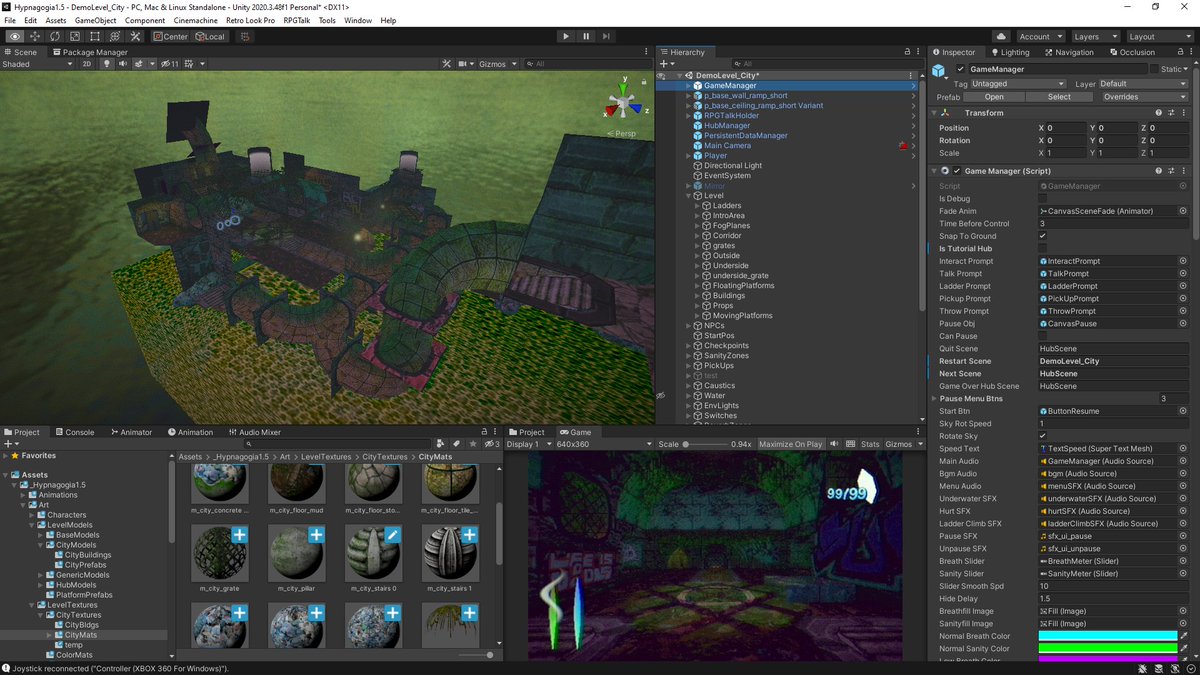Click the prefab Open button
Screen dimensions: 1200x675
tap(994, 97)
